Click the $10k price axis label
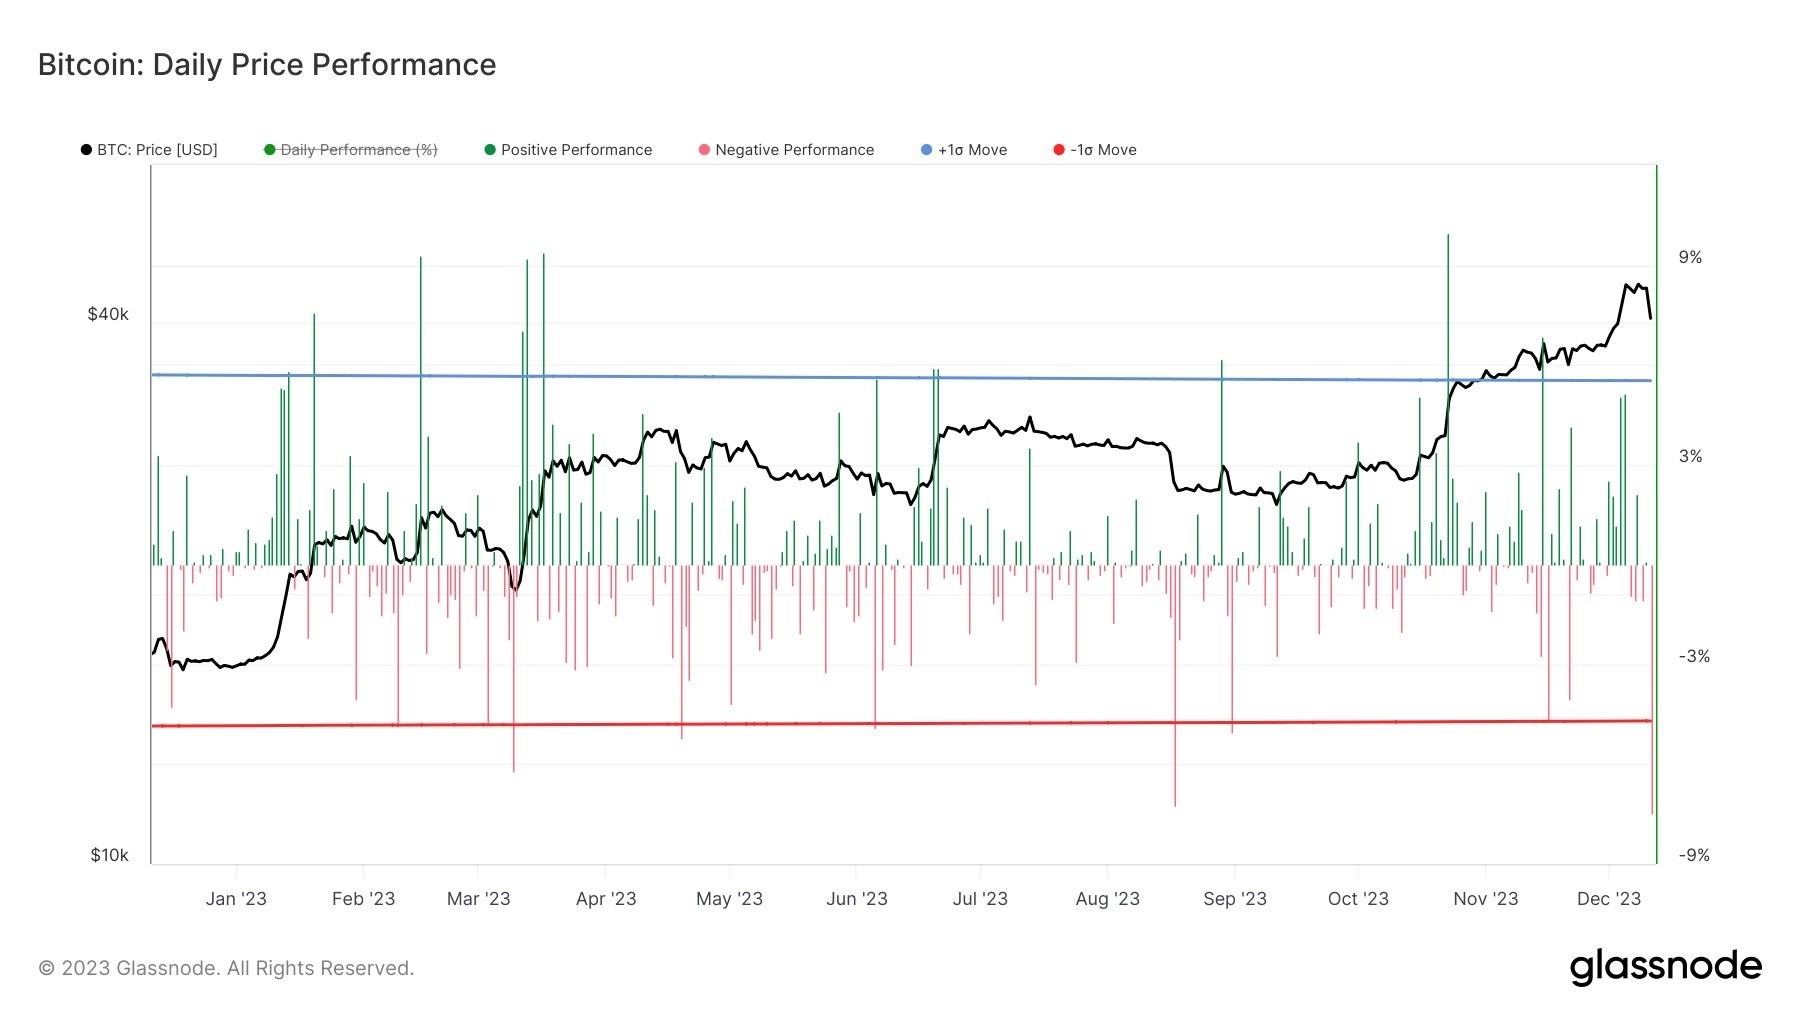This screenshot has width=1800, height=1013. (109, 855)
